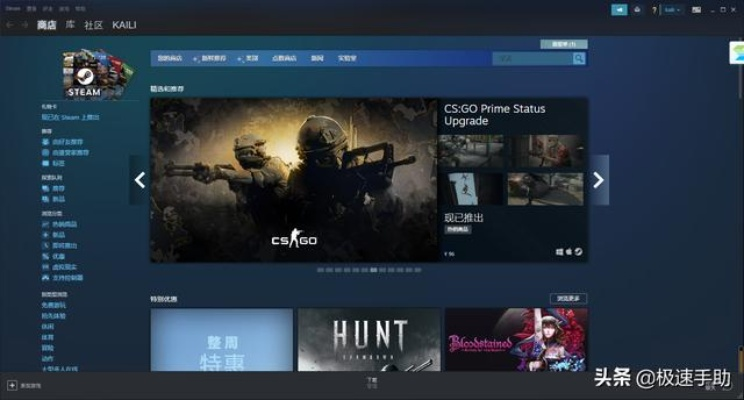Open the 愿望单 wishlist button
The height and width of the screenshot is (400, 744).
coord(564,44)
